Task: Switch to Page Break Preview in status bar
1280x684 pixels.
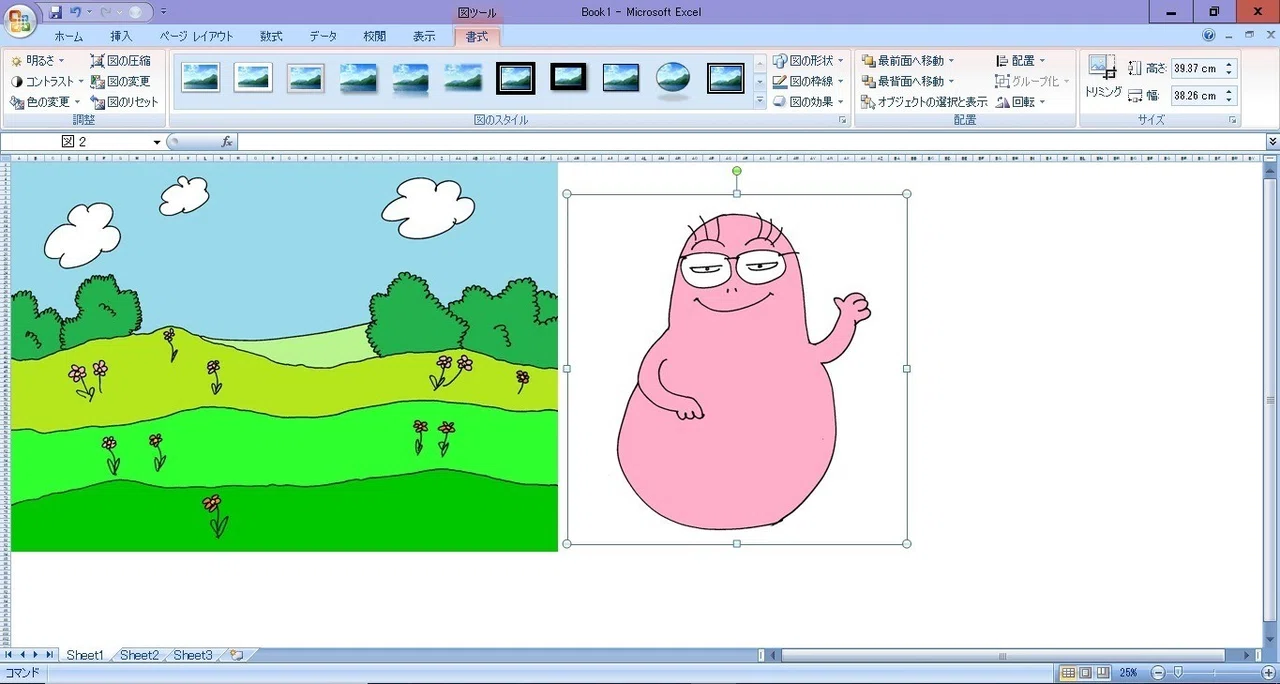Action: (x=1103, y=673)
